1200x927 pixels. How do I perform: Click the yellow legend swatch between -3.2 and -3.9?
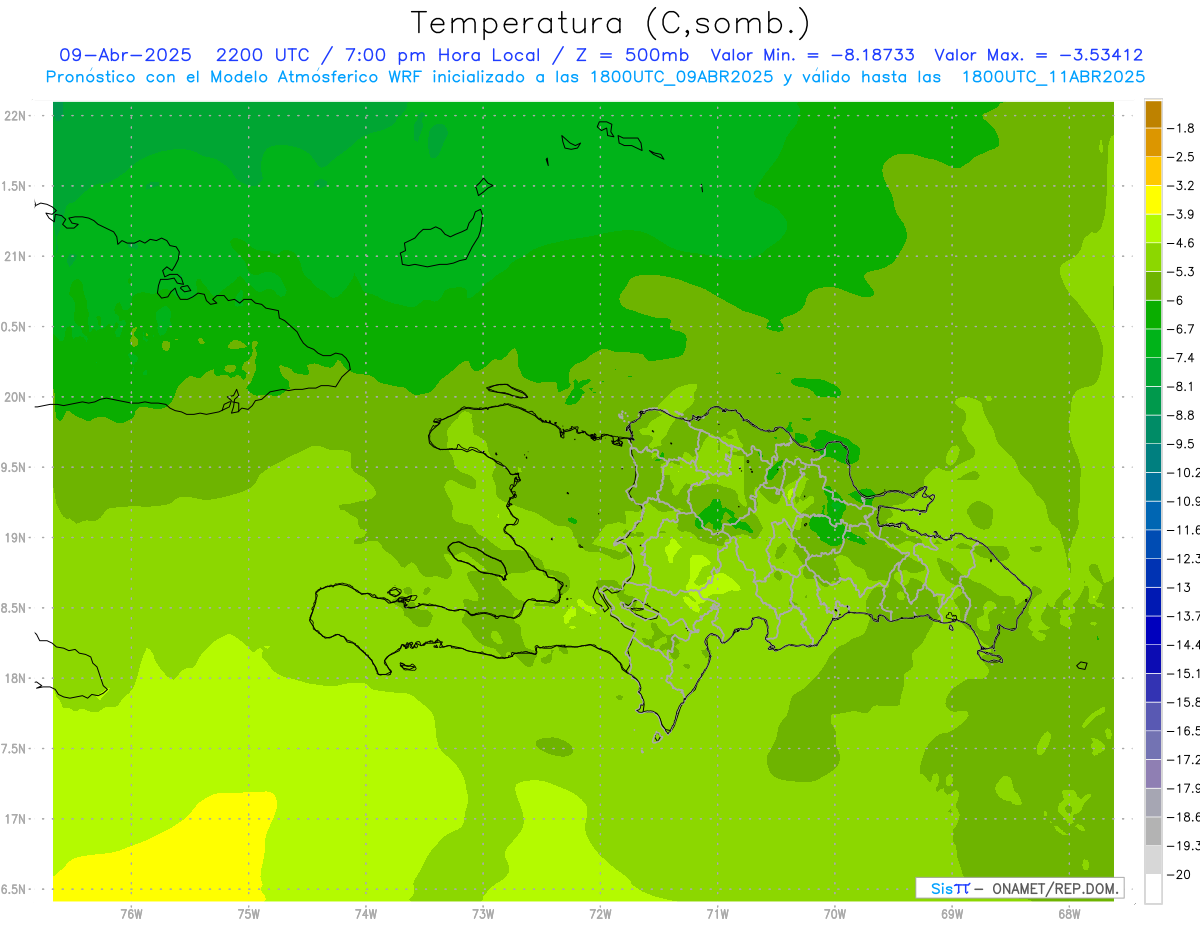(1153, 200)
